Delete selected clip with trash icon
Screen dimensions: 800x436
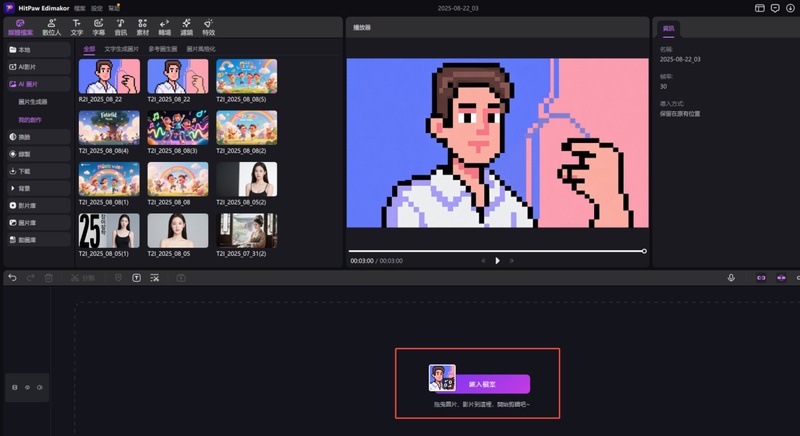[48, 278]
